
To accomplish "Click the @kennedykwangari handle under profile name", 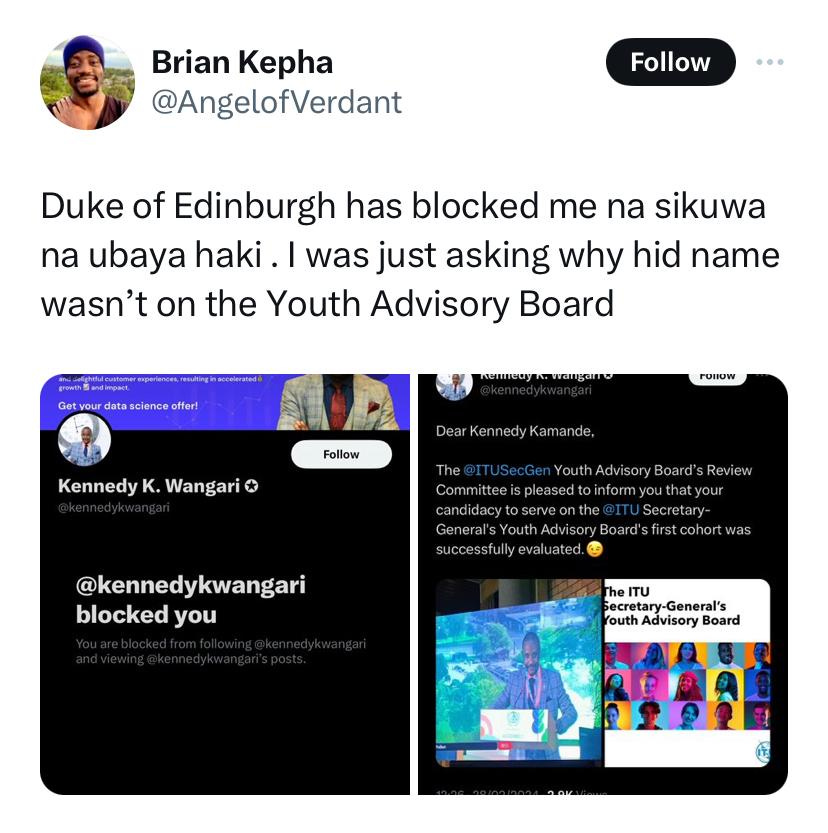I will tap(114, 507).
